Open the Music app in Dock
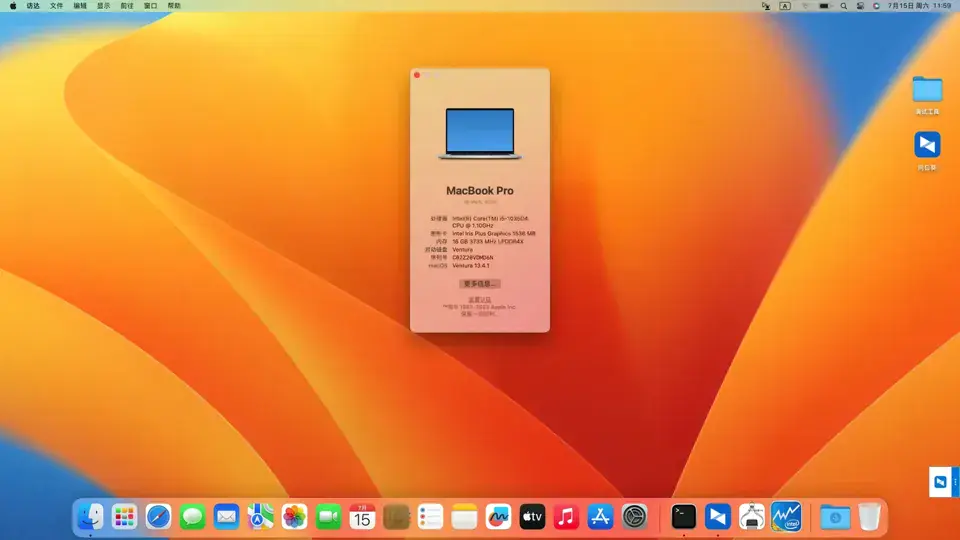The width and height of the screenshot is (960, 540). click(x=566, y=517)
